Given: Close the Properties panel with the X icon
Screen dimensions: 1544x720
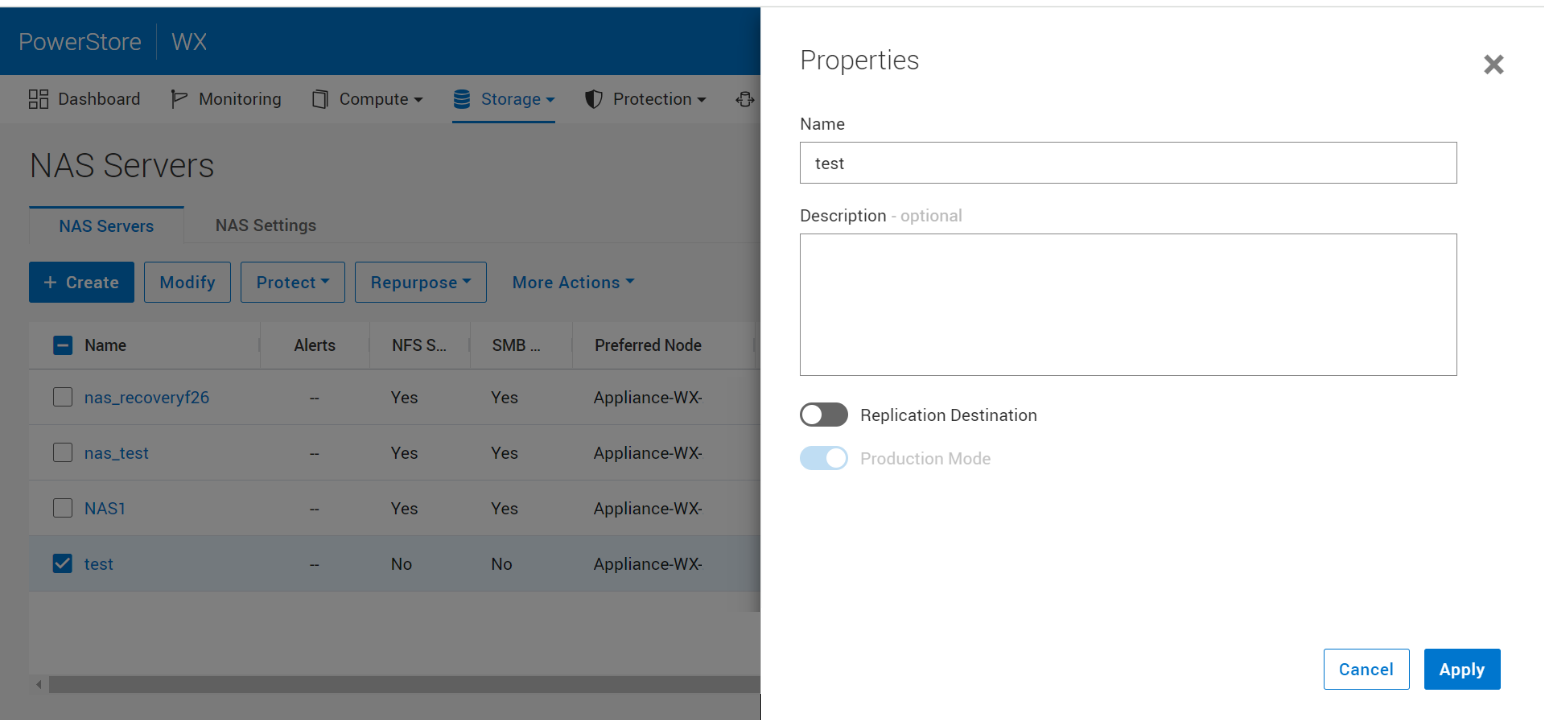Looking at the screenshot, I should tap(1493, 64).
